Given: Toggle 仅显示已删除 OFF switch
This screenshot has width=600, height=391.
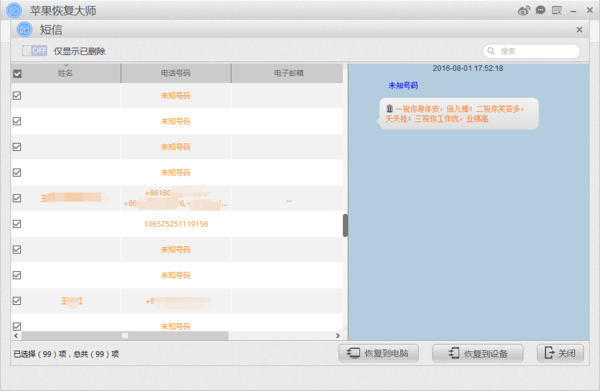Looking at the screenshot, I should (34, 51).
